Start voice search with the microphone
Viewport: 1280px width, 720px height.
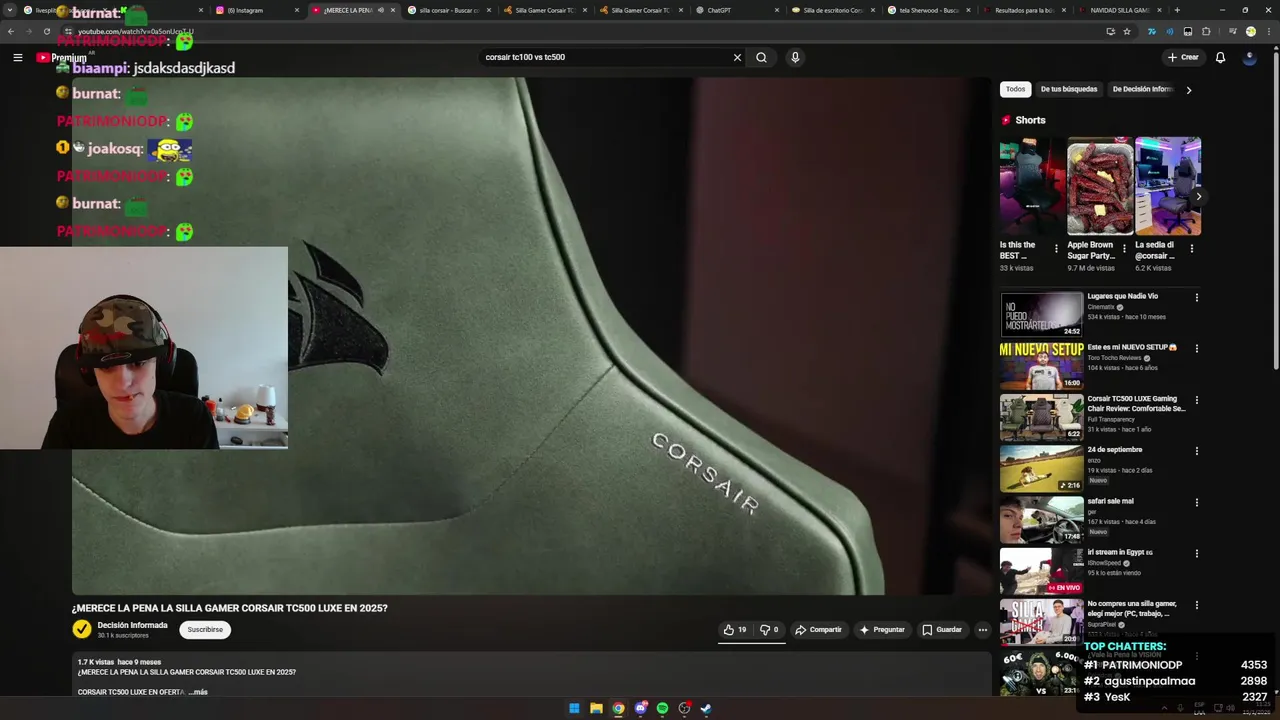(x=795, y=57)
